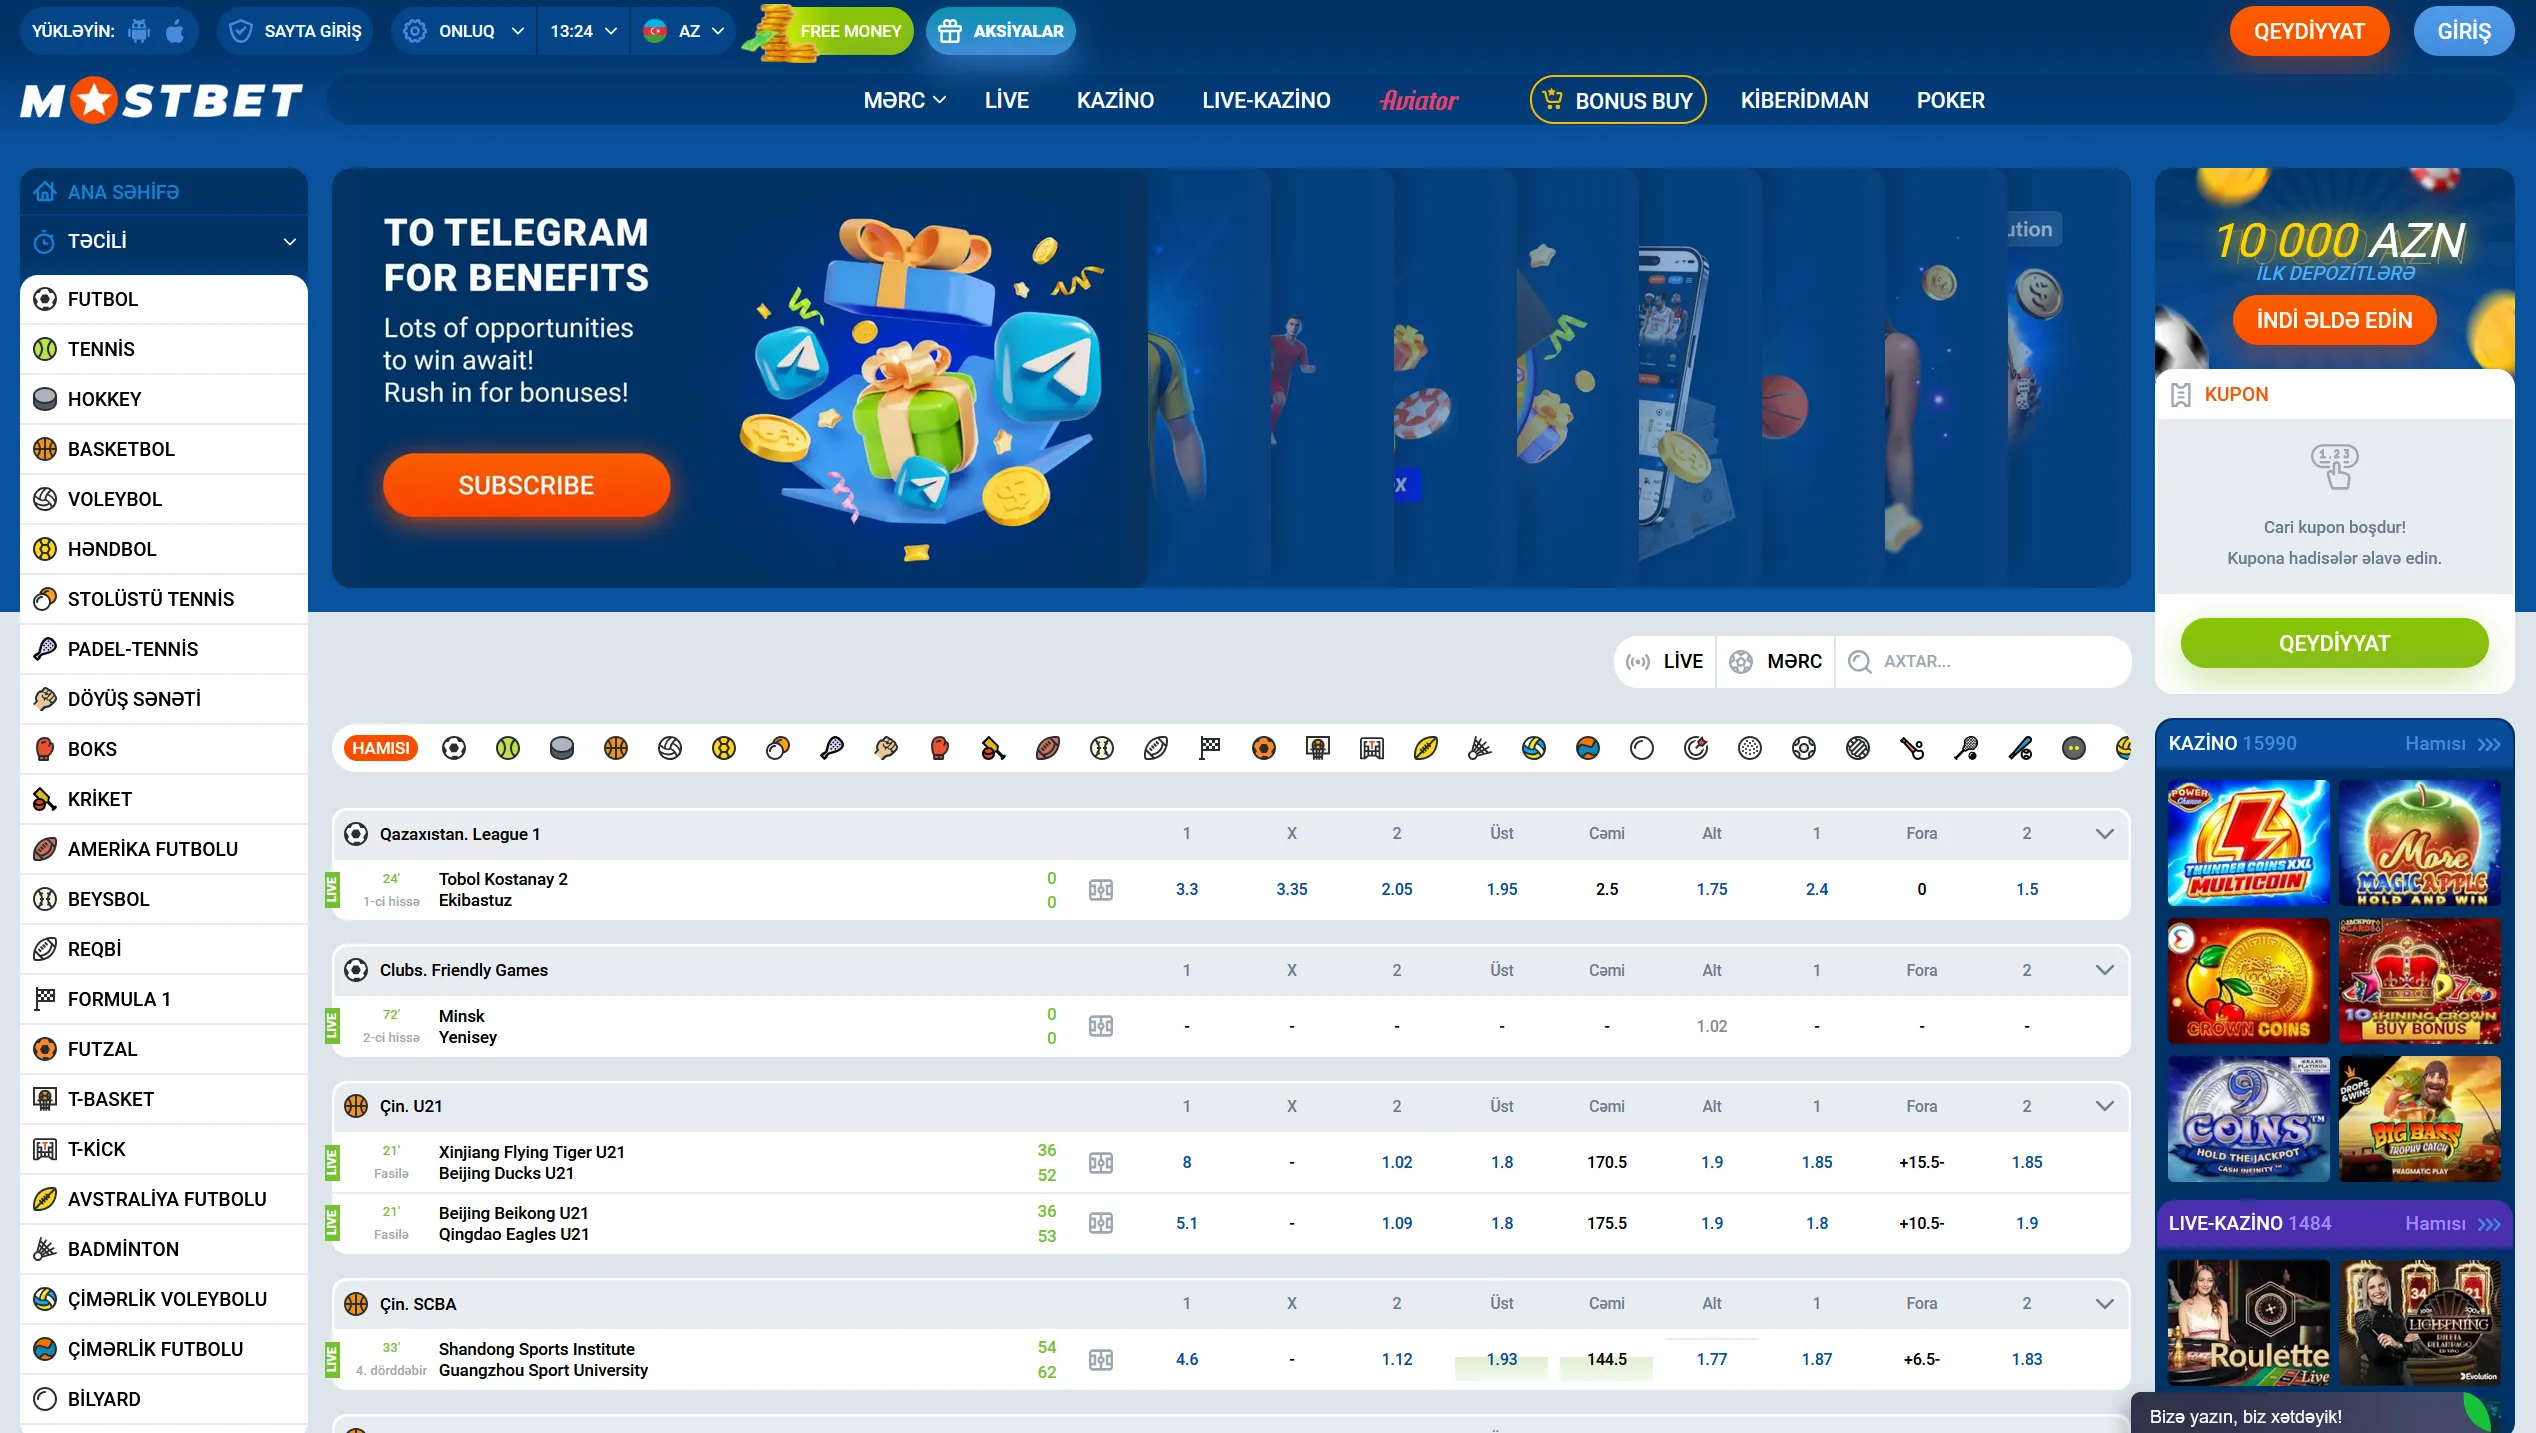Go to LIVE in main navigation
The image size is (2536, 1433).
click(x=1006, y=100)
